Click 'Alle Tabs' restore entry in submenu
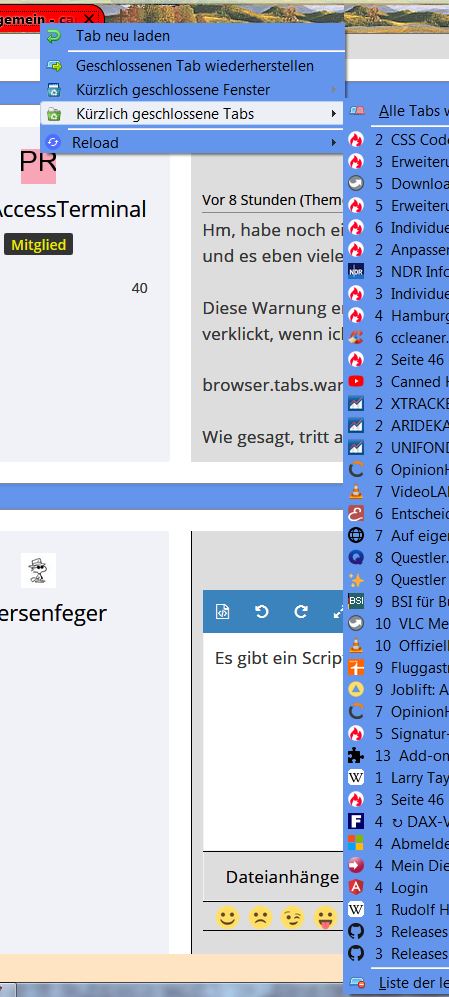 (x=399, y=111)
